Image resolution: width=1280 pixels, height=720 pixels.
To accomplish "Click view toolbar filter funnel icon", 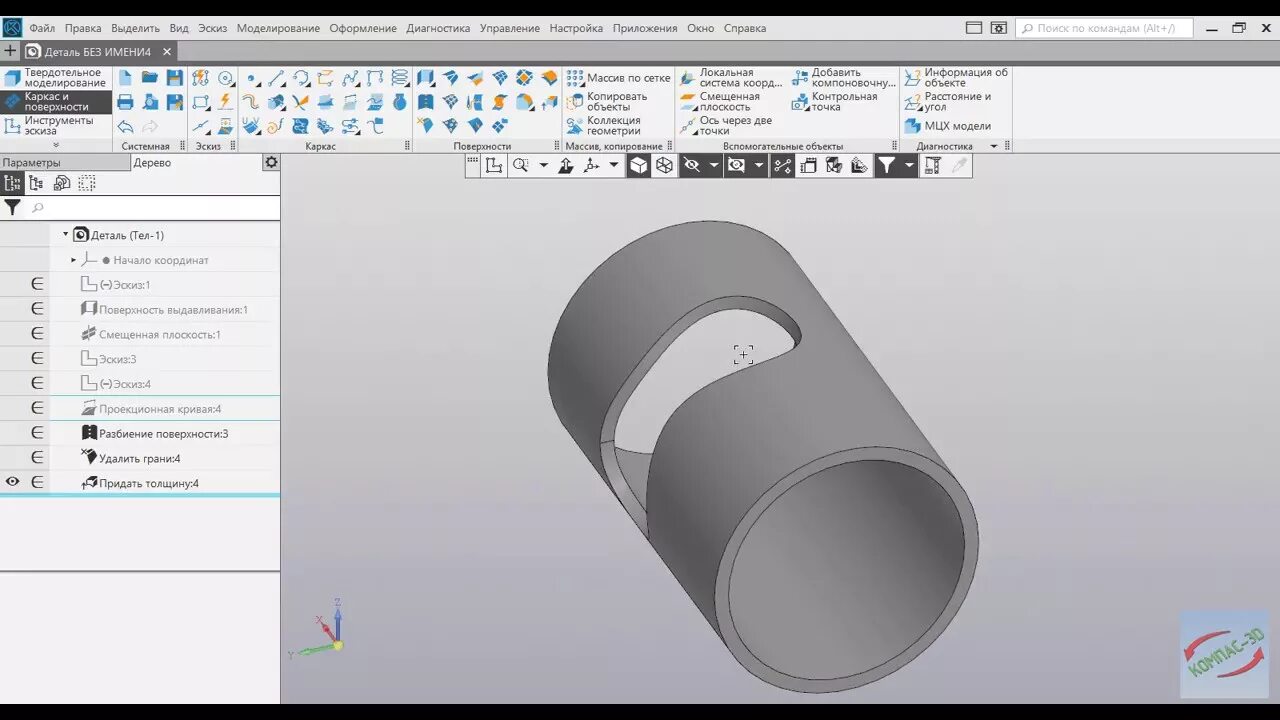I will coord(887,165).
